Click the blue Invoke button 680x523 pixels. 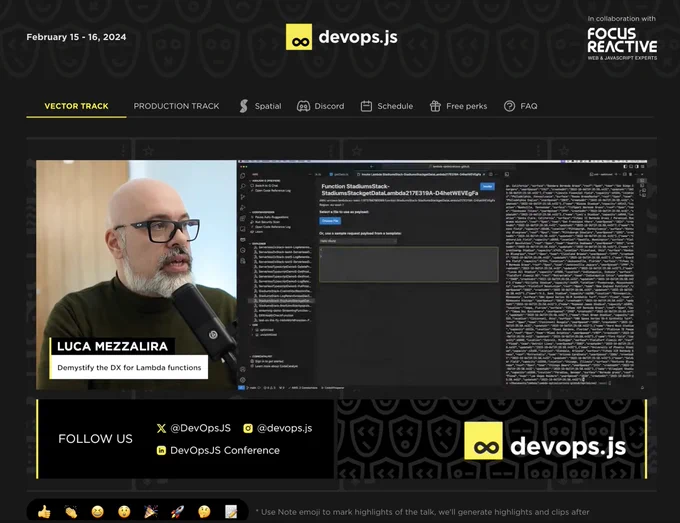487,186
